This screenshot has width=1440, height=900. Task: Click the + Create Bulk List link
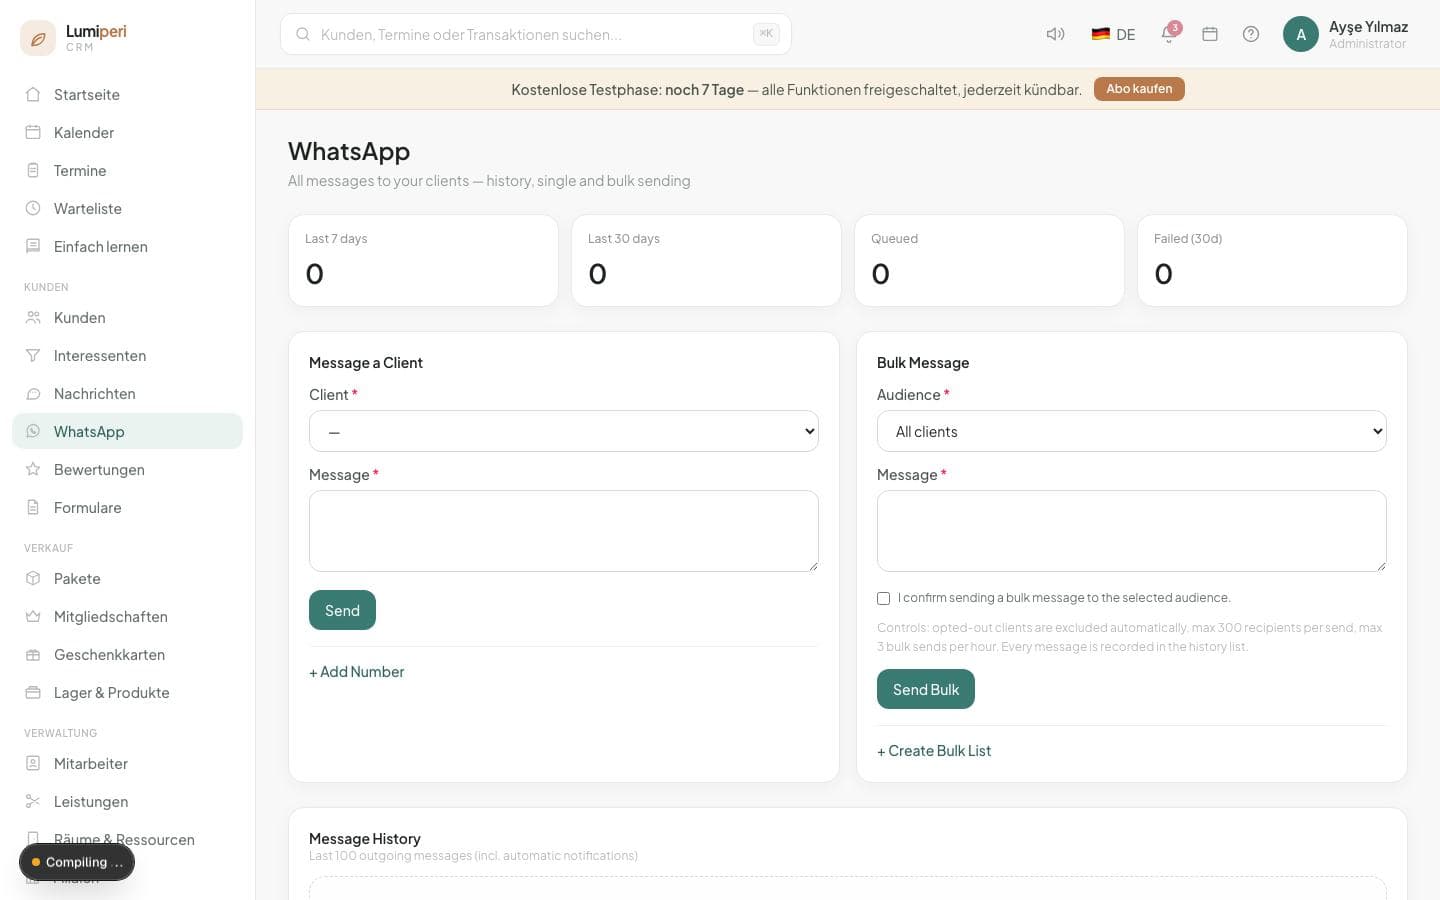(x=934, y=751)
